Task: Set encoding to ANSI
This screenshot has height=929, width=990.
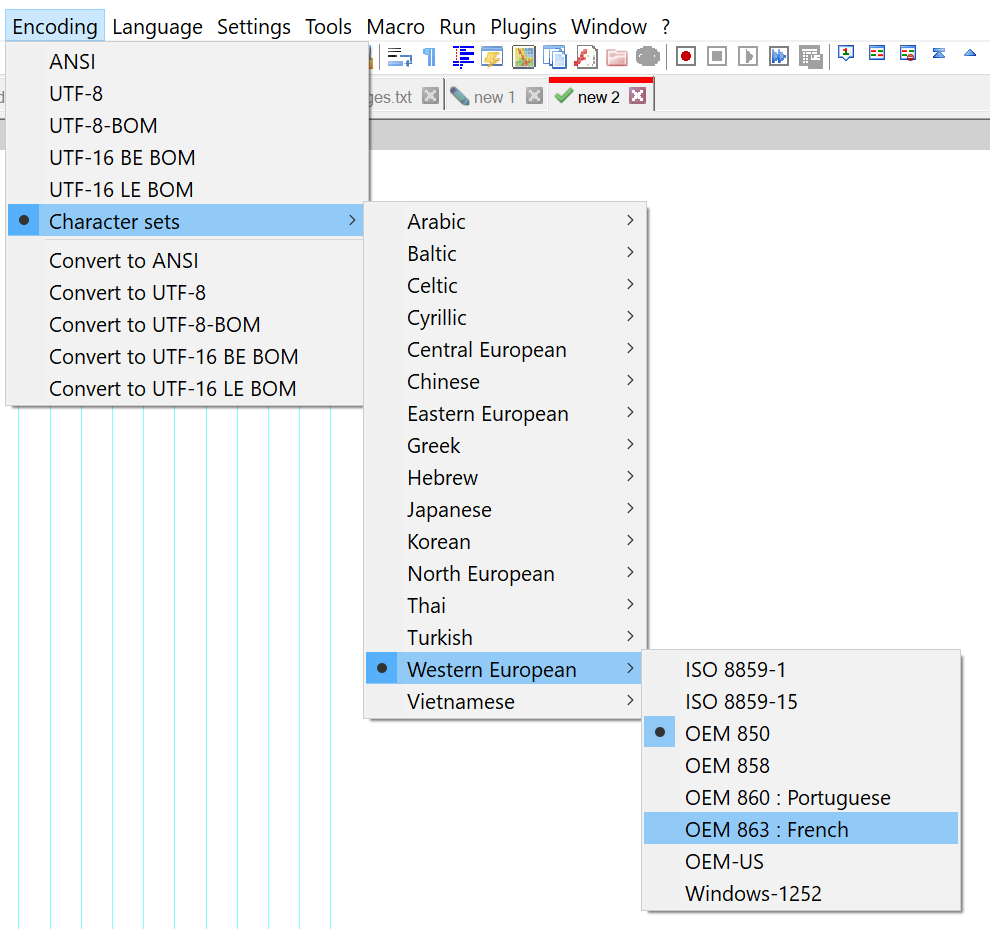Action: [x=187, y=62]
